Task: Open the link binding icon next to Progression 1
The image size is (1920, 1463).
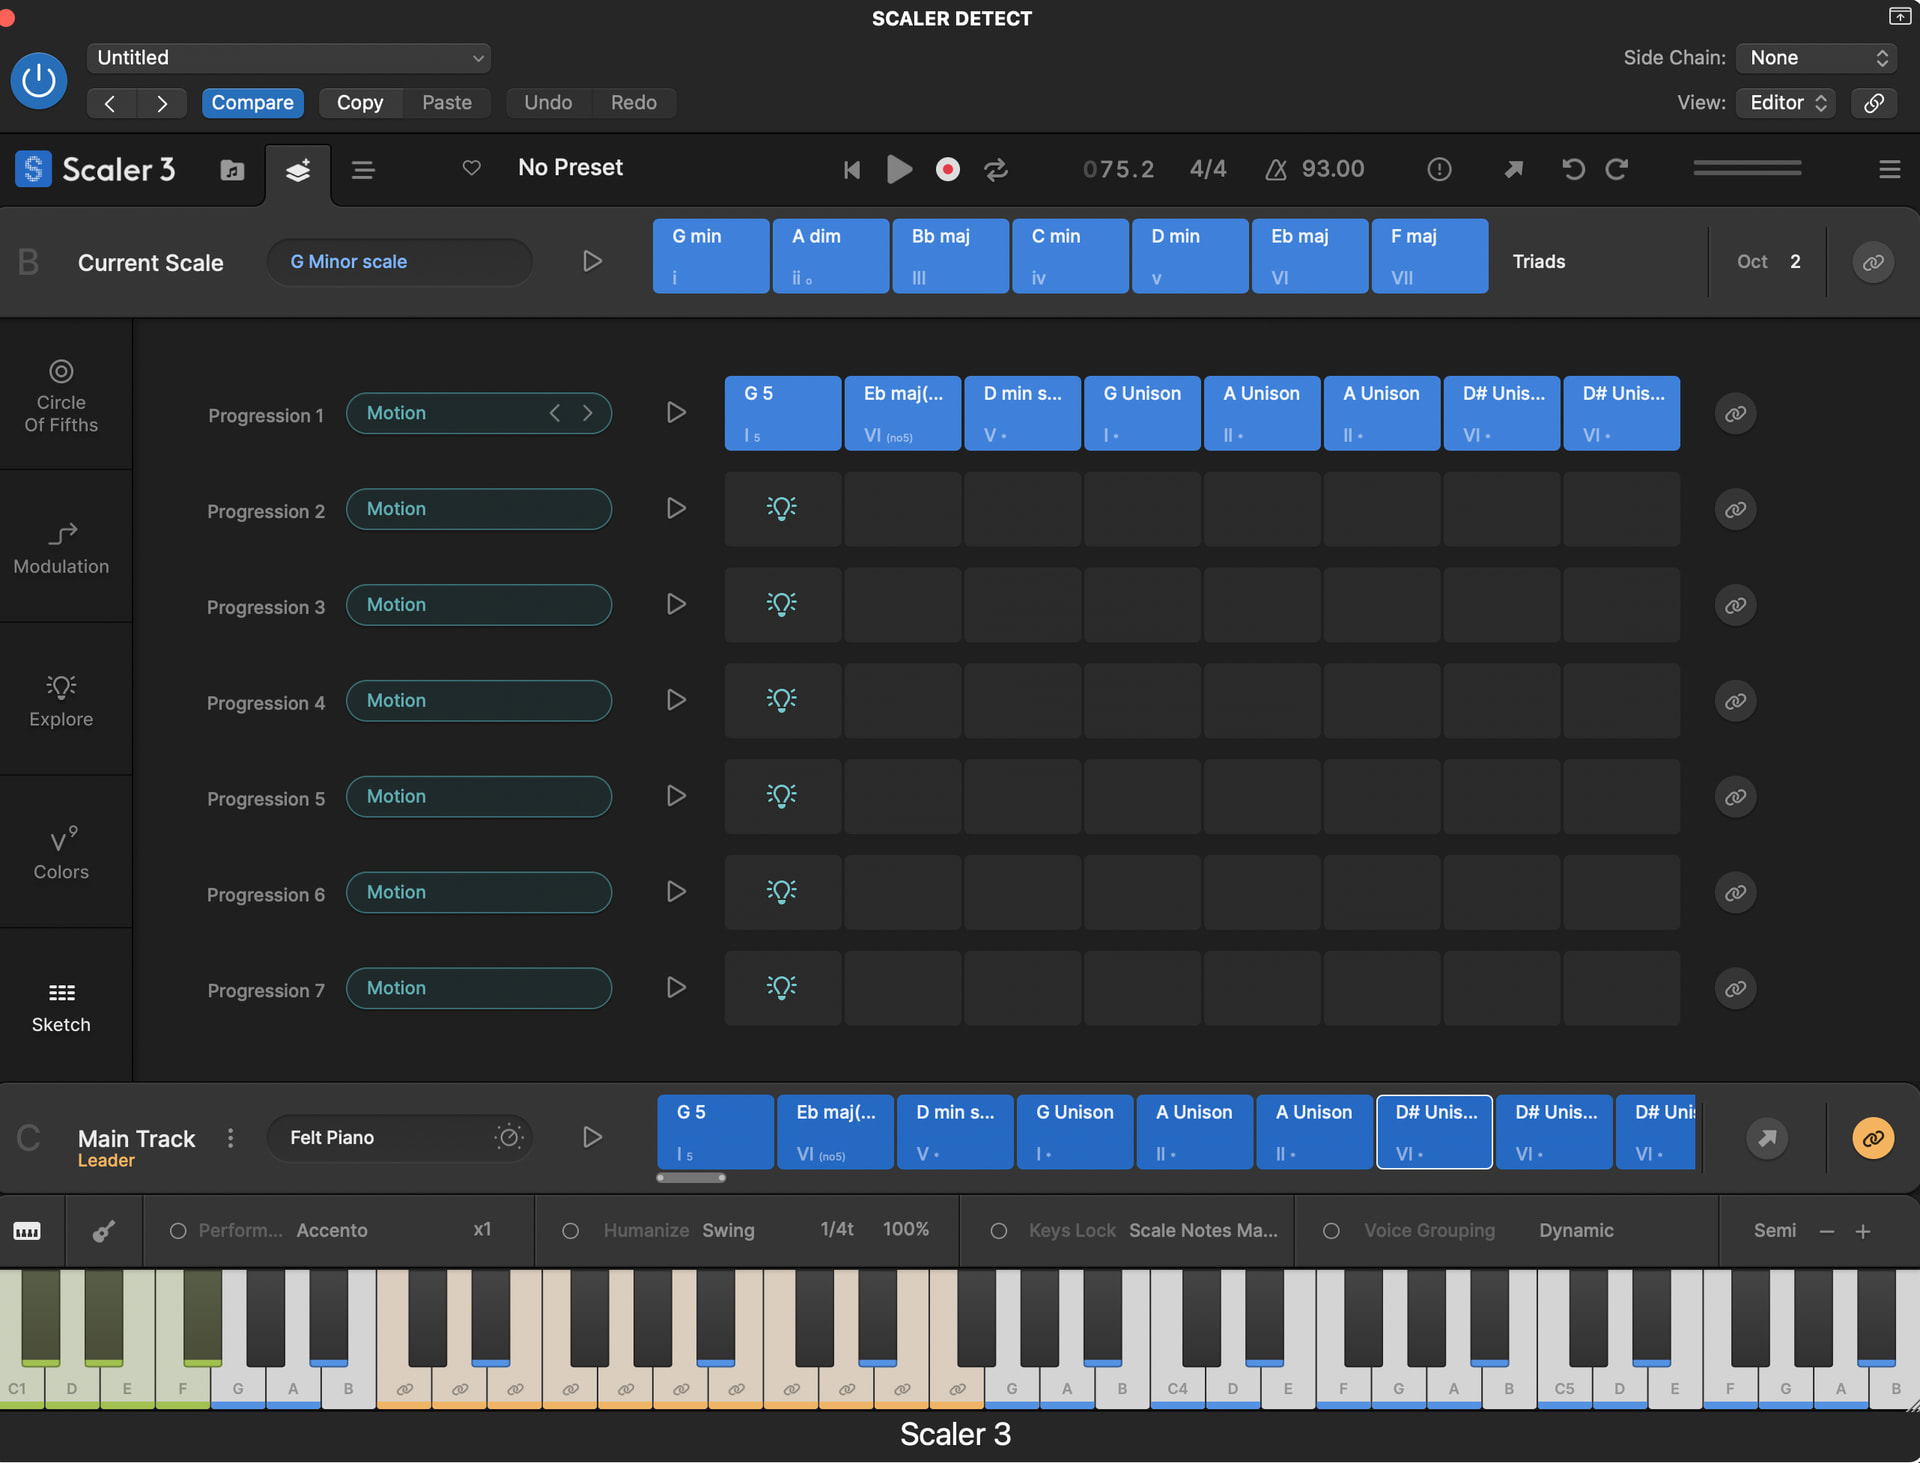Action: (1735, 413)
